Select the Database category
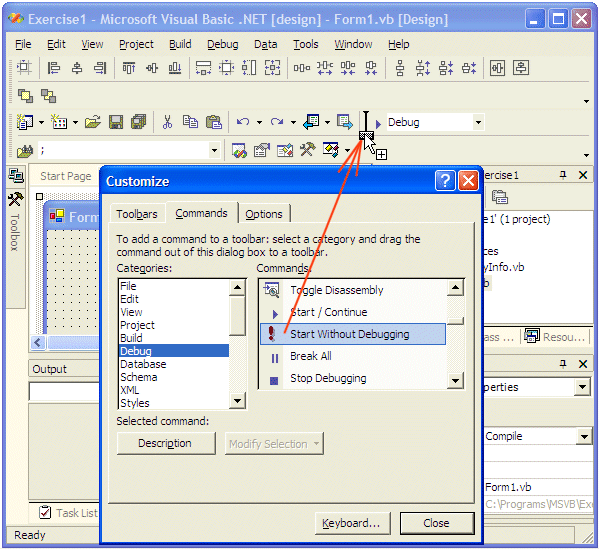 click(x=174, y=364)
